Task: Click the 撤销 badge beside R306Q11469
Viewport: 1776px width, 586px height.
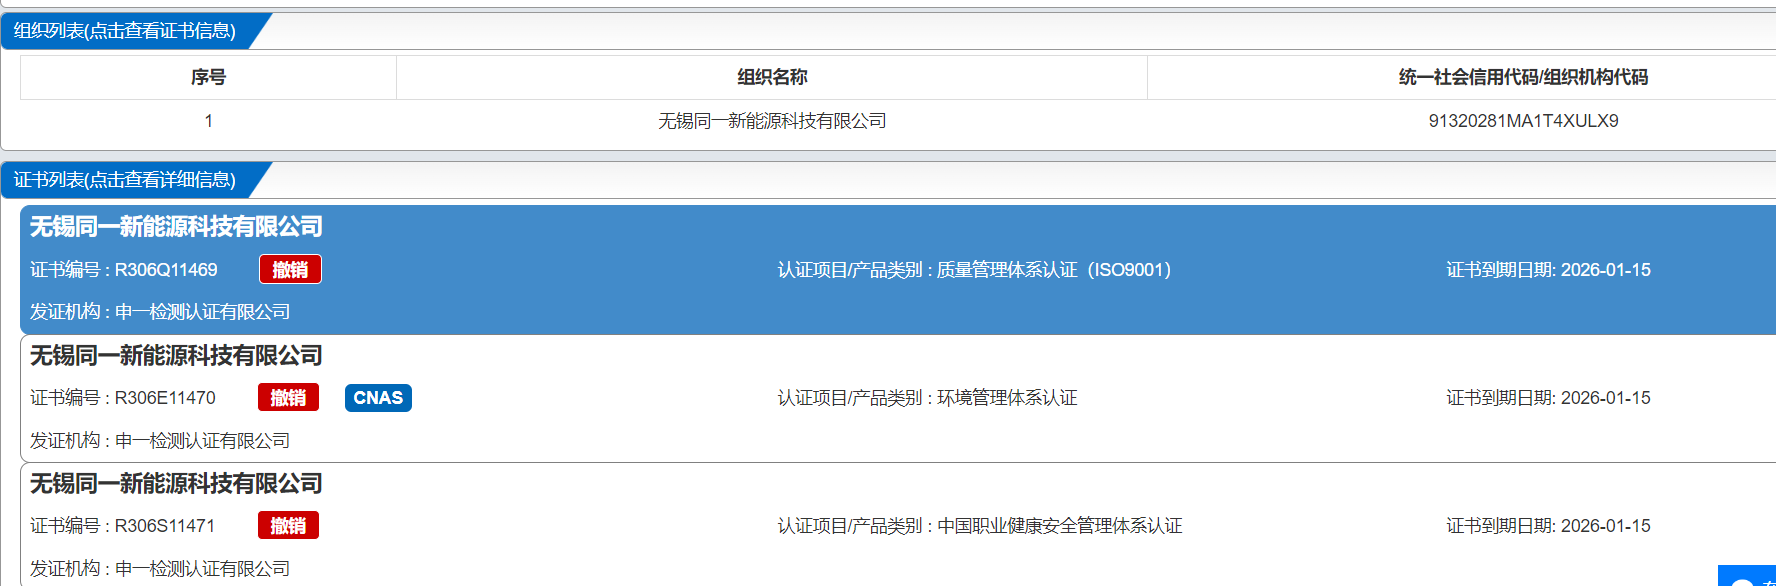Action: pyautogui.click(x=290, y=270)
